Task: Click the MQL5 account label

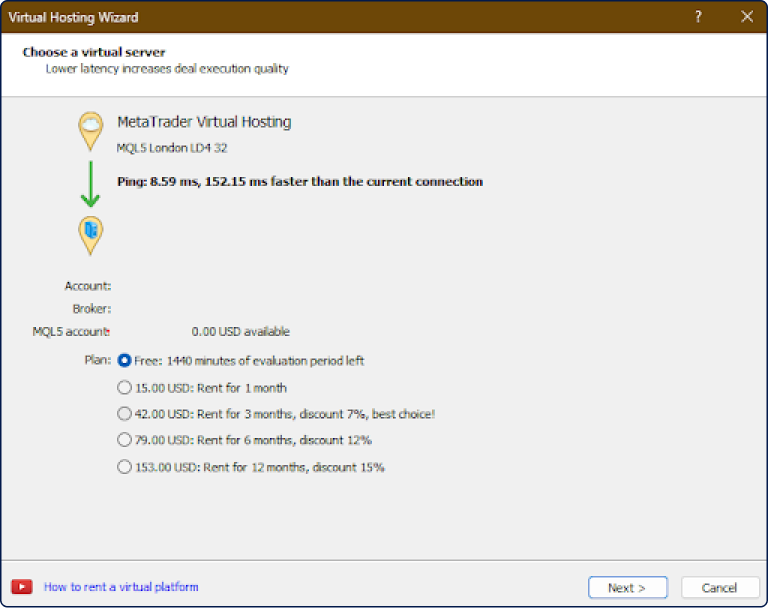Action: point(72,332)
